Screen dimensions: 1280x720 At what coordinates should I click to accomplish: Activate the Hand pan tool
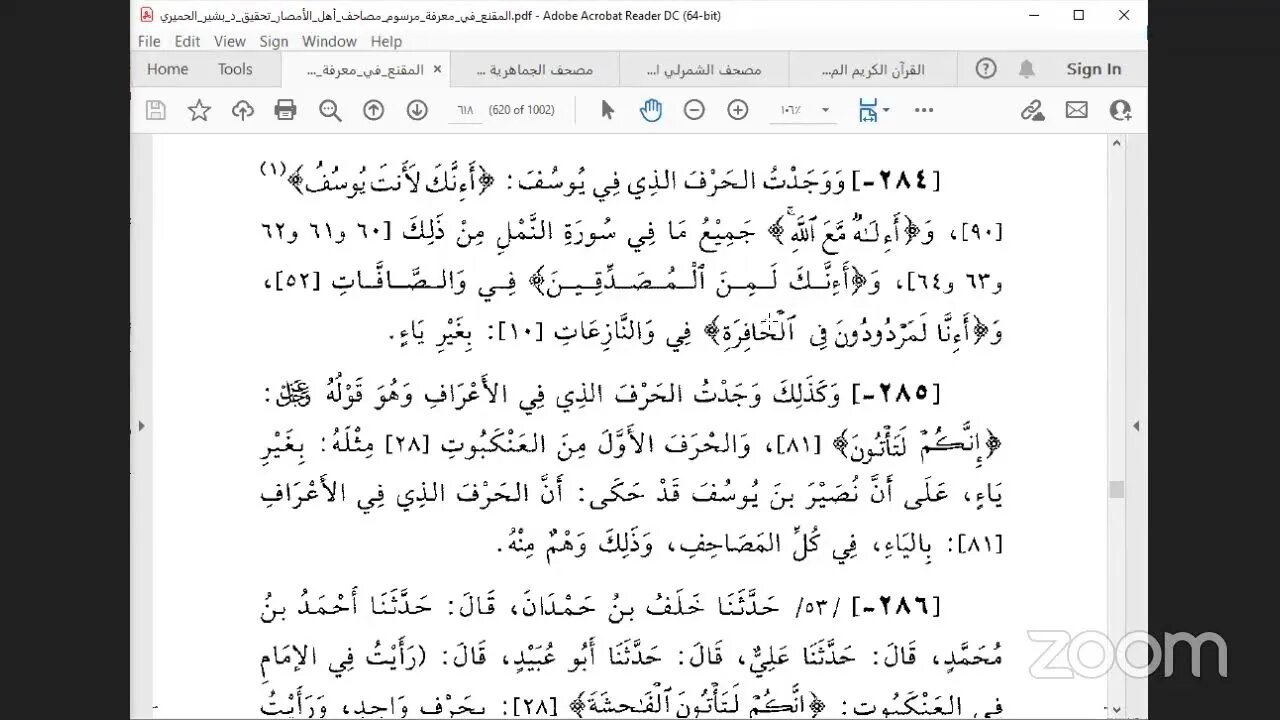tap(651, 110)
